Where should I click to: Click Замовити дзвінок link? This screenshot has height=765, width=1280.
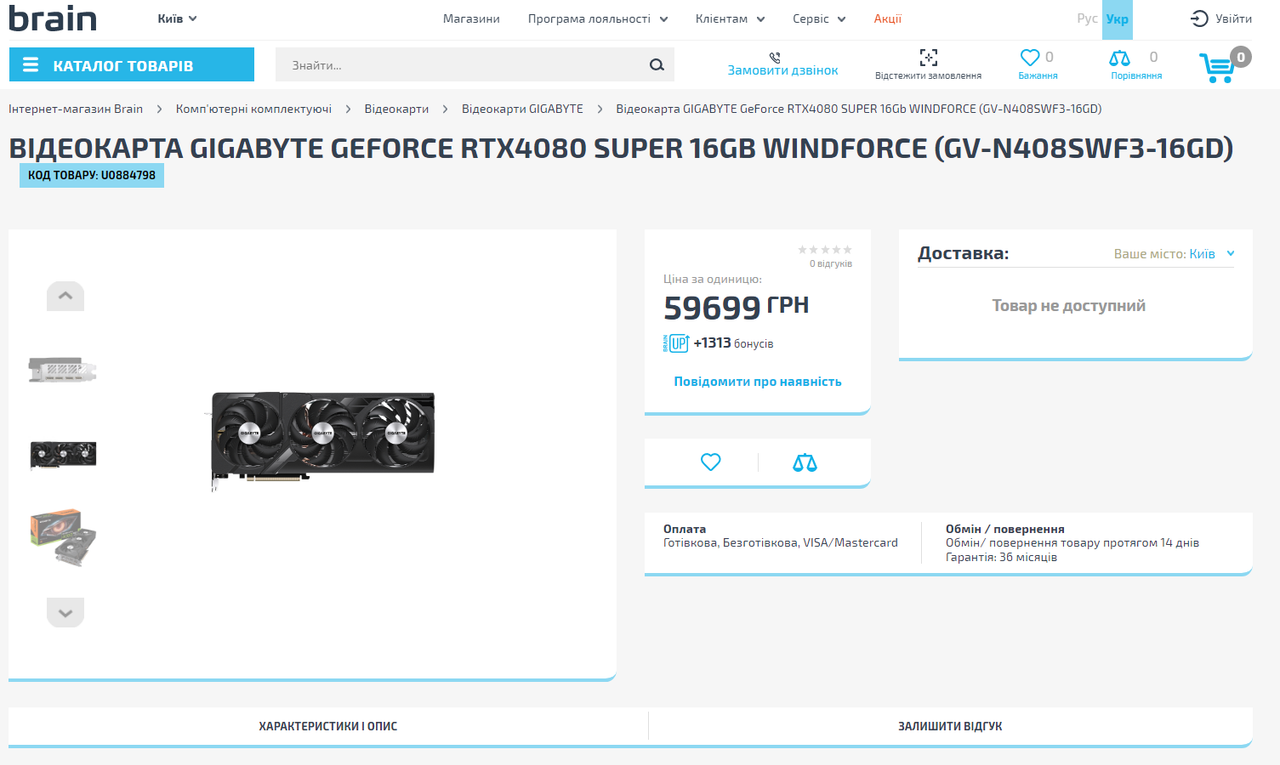coord(783,71)
